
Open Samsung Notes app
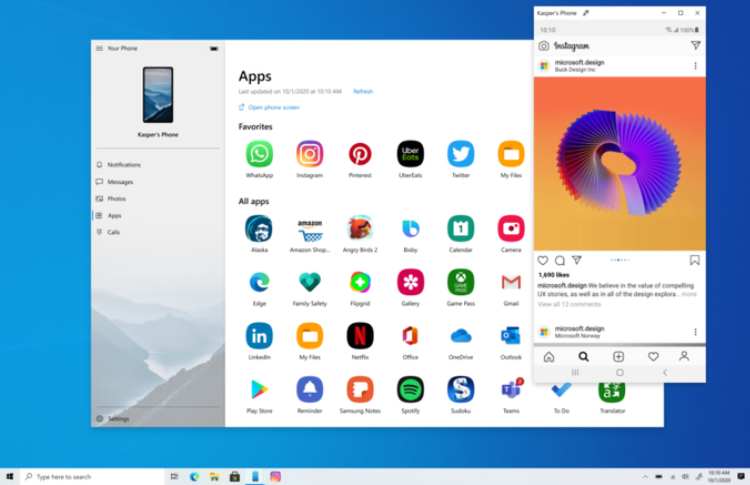[360, 389]
